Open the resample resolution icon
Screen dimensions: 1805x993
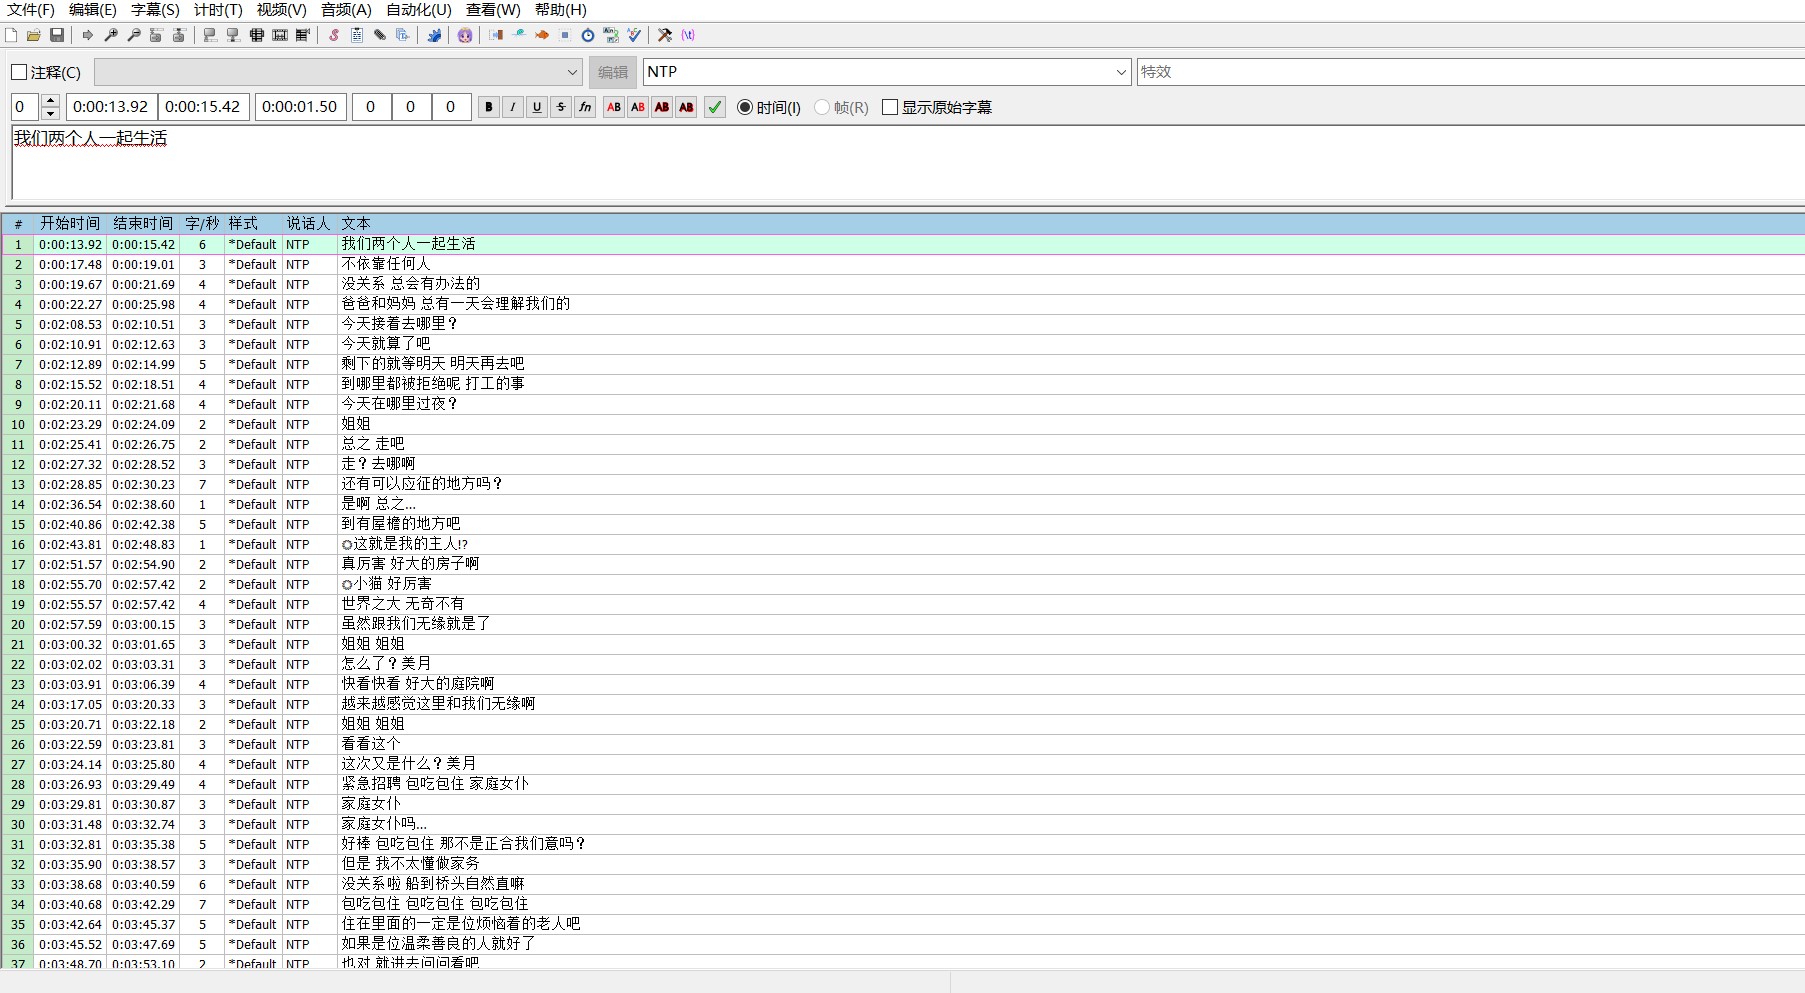[x=565, y=35]
